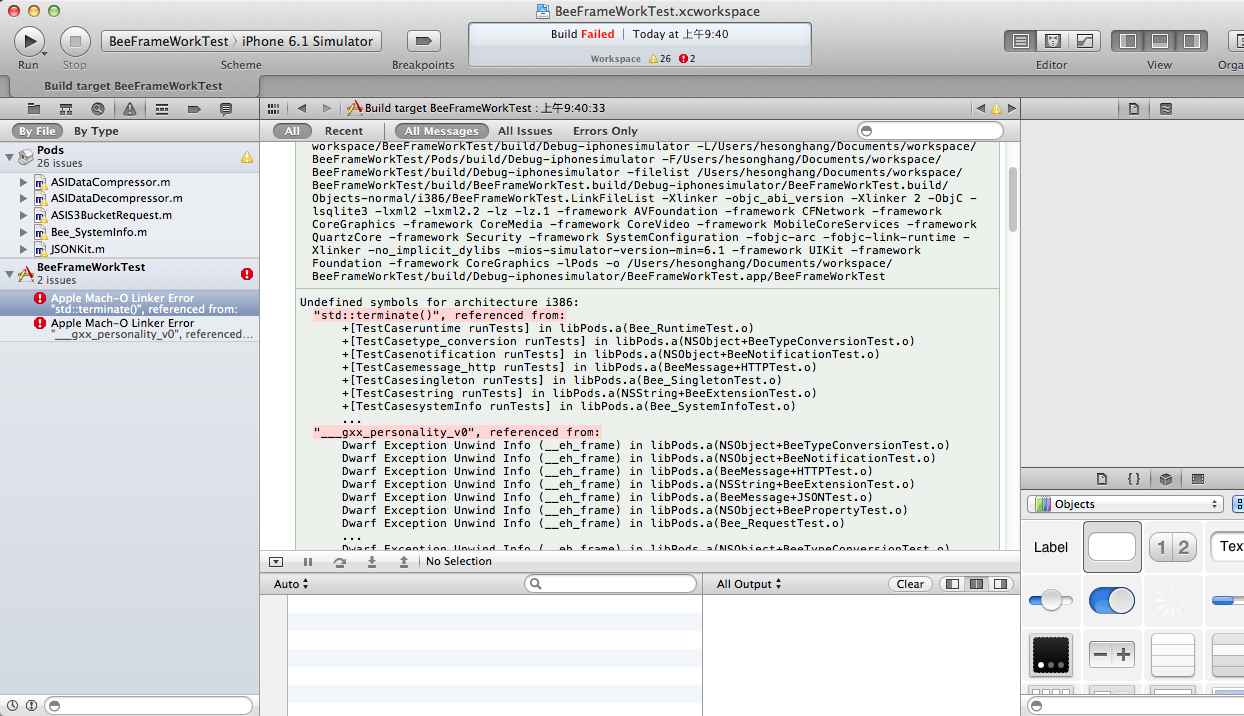Collapse the Pods issues group
Screen dimensions: 1244x716
click(x=10, y=156)
